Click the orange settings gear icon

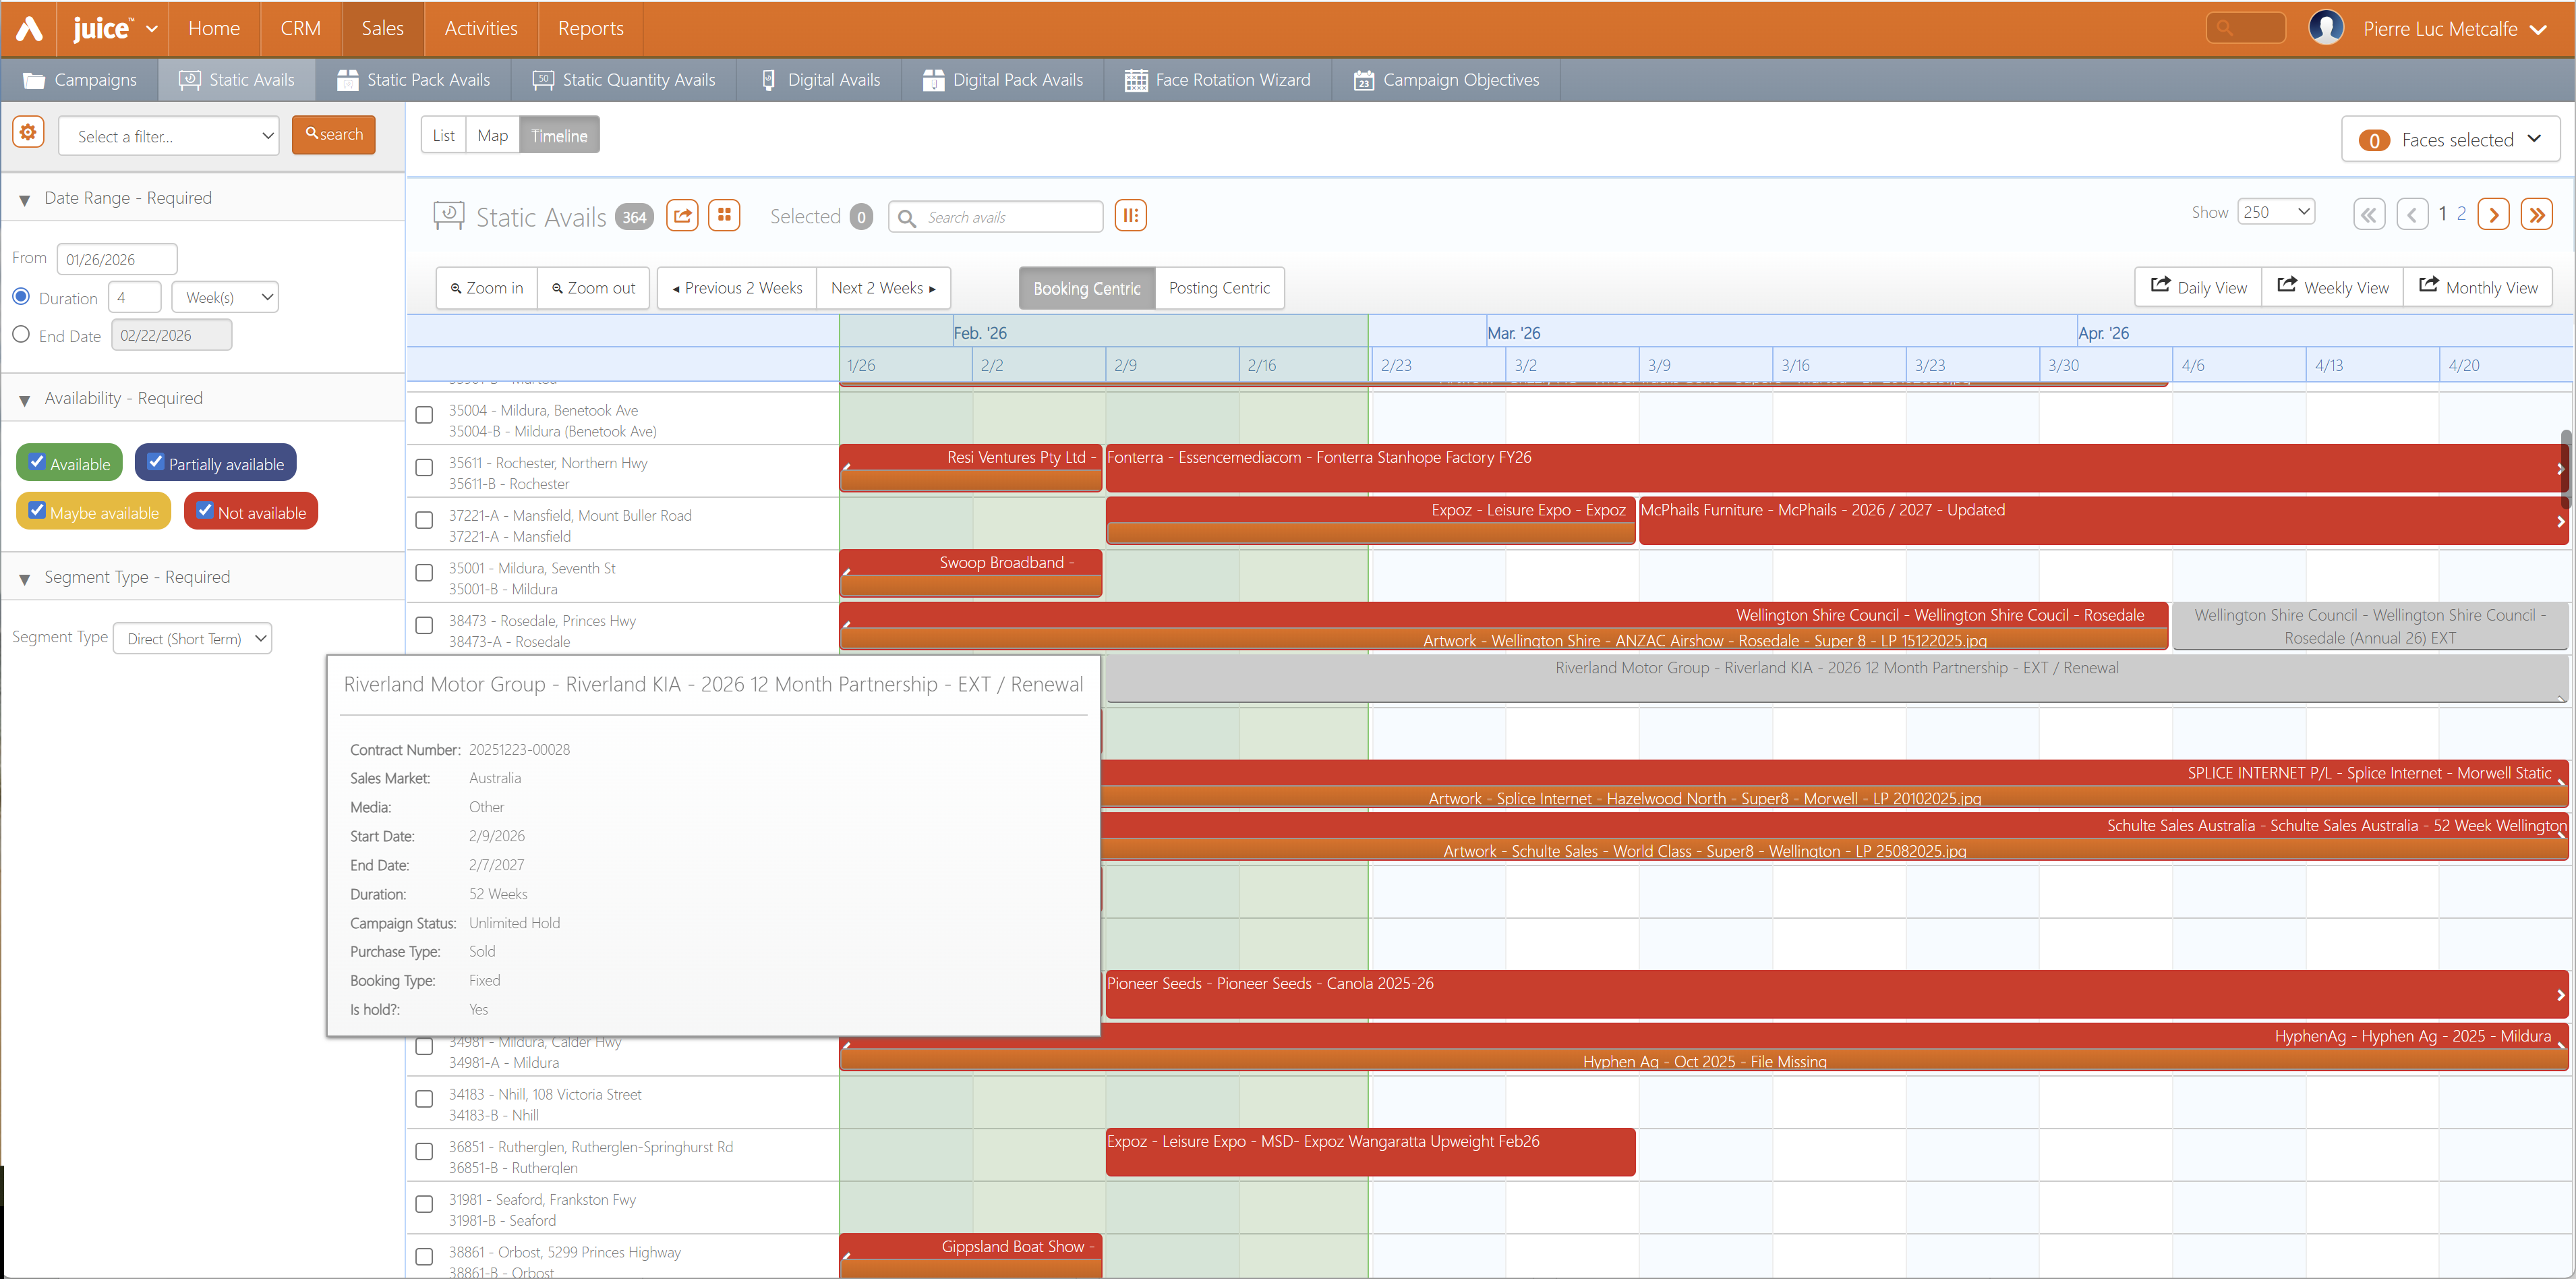point(28,133)
